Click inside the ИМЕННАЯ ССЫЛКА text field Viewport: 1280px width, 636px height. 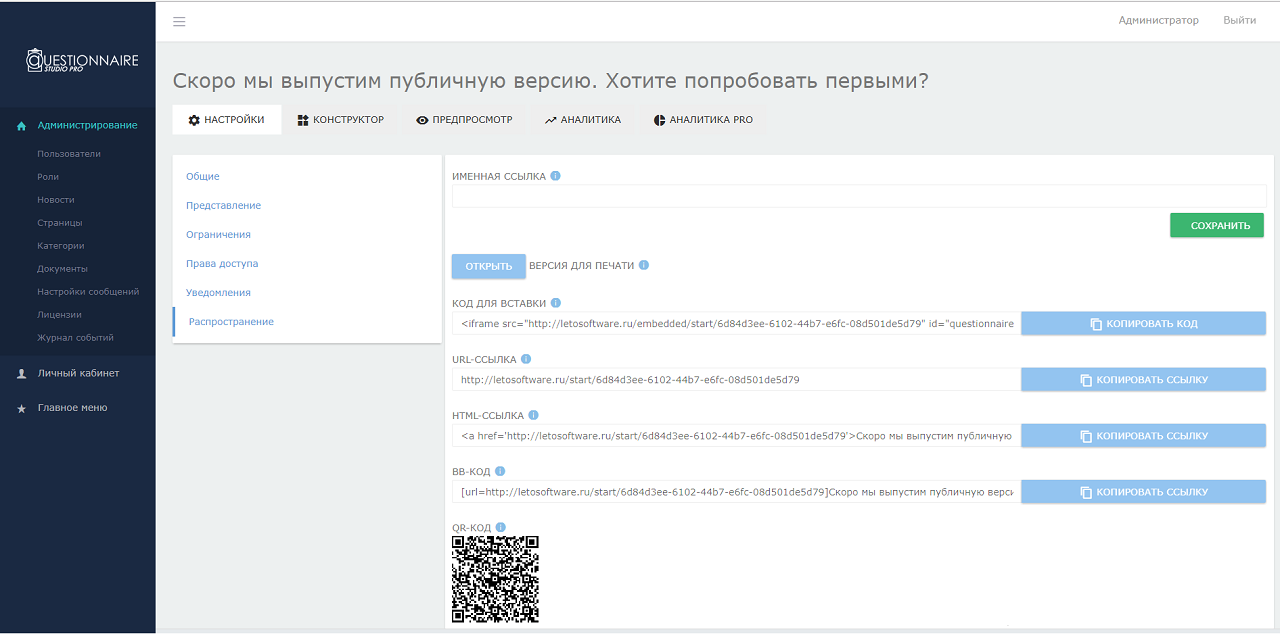858,196
